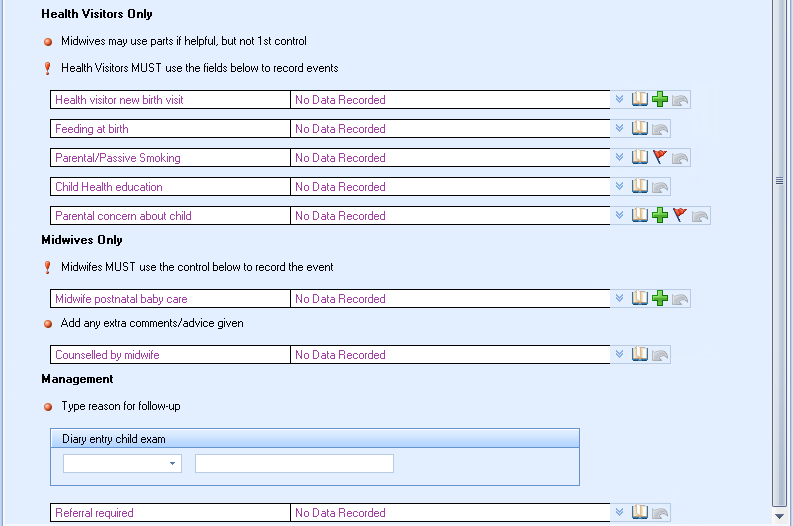
Task: Click undo arrow for Feeding at birth
Action: click(x=660, y=129)
